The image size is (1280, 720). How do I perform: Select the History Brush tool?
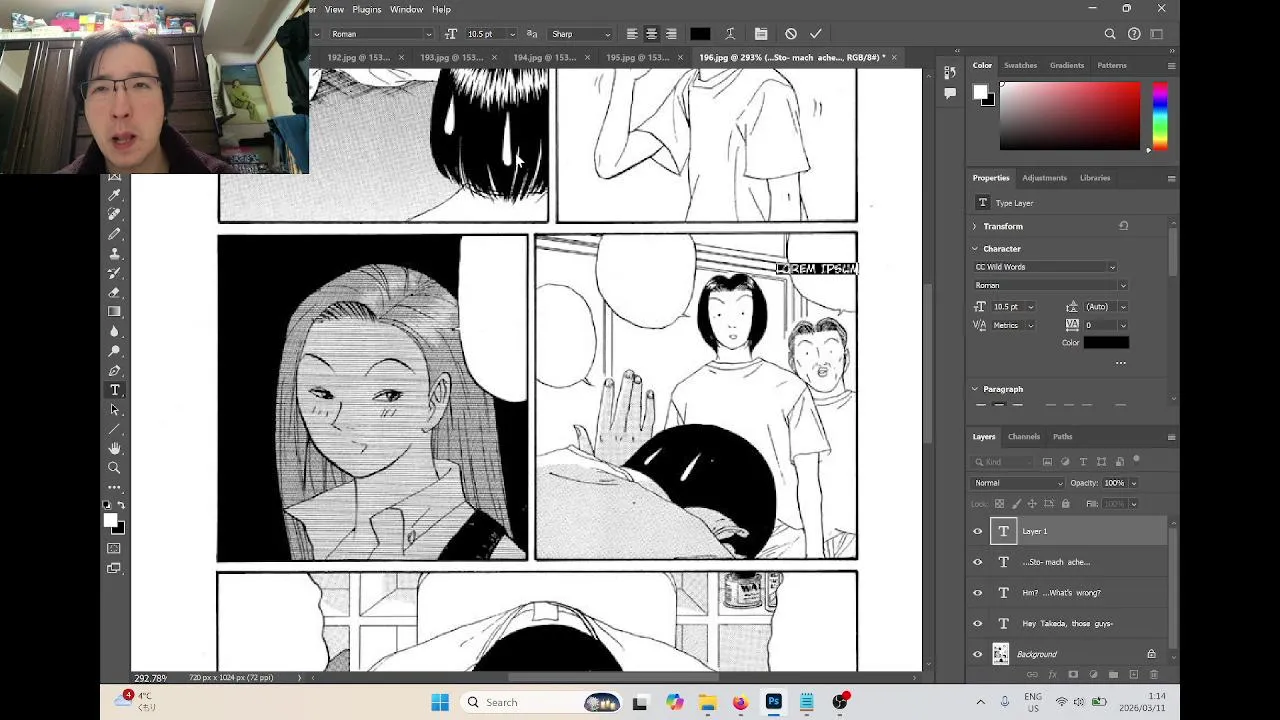[115, 273]
